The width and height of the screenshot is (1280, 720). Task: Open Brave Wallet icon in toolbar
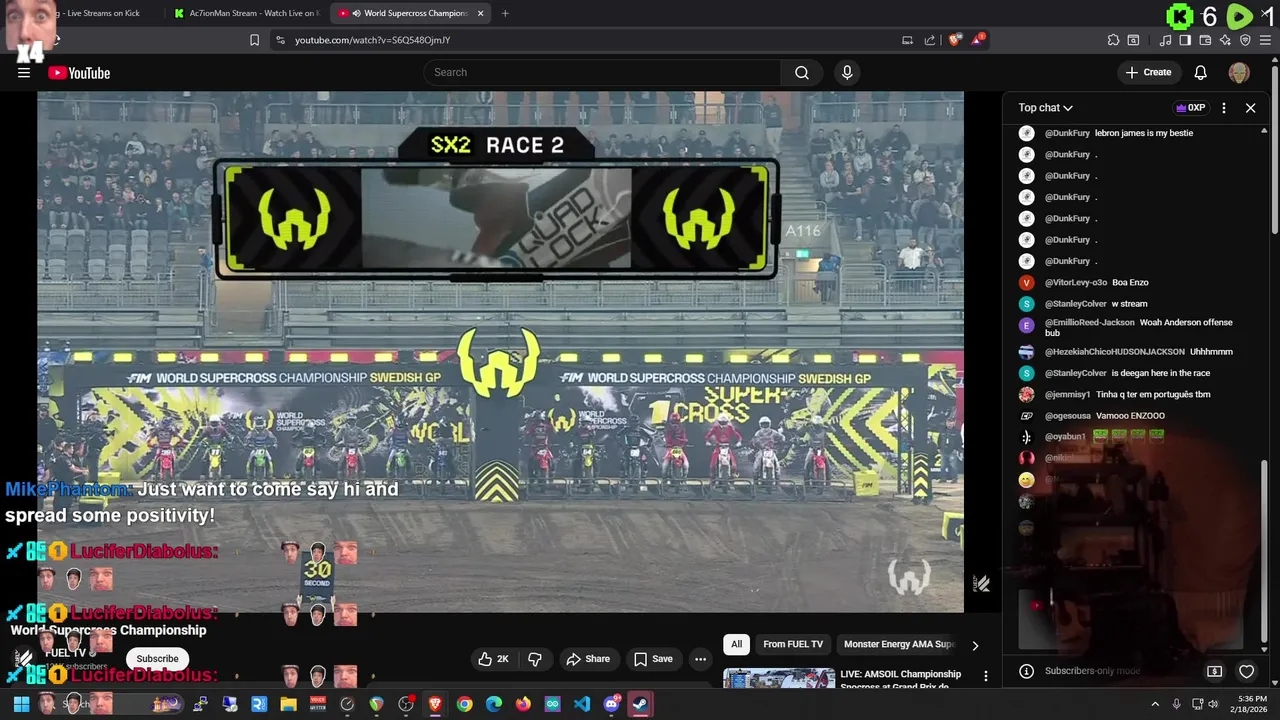coord(1205,40)
